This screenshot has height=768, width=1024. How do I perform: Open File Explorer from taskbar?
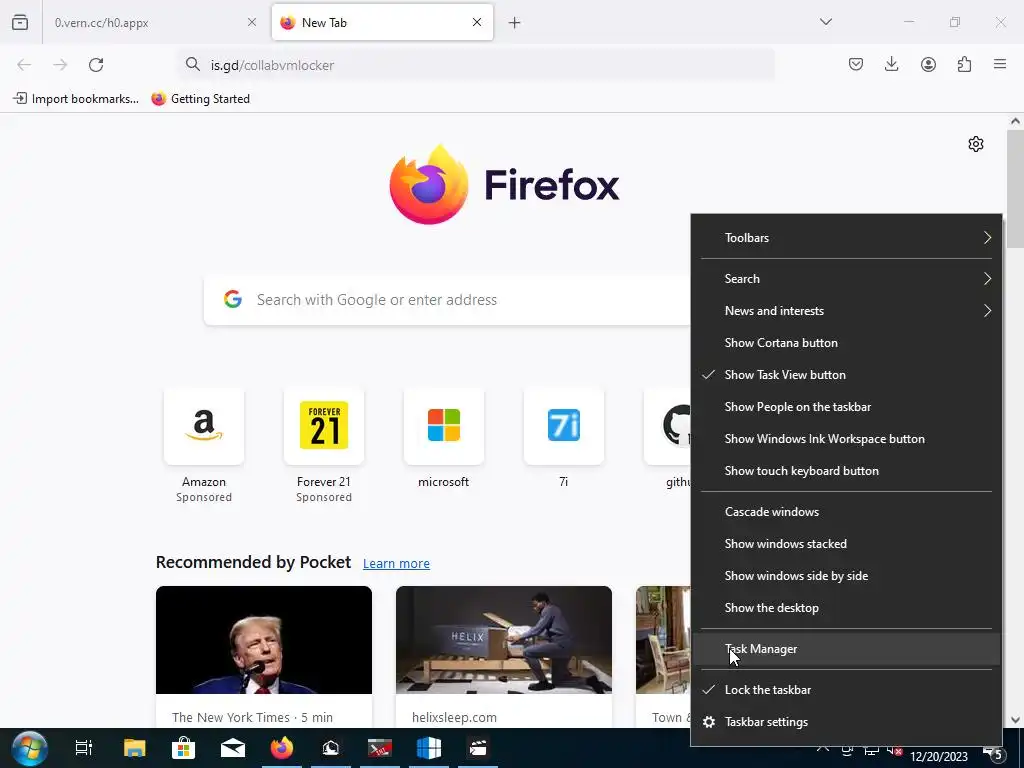(135, 748)
